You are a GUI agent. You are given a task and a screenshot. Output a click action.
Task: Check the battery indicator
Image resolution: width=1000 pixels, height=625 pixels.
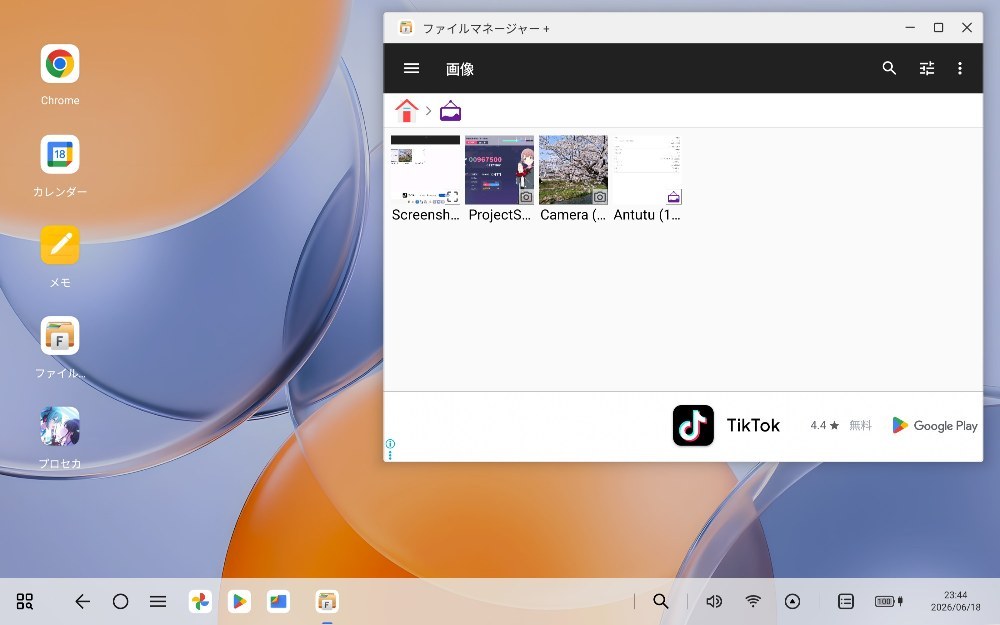[889, 601]
